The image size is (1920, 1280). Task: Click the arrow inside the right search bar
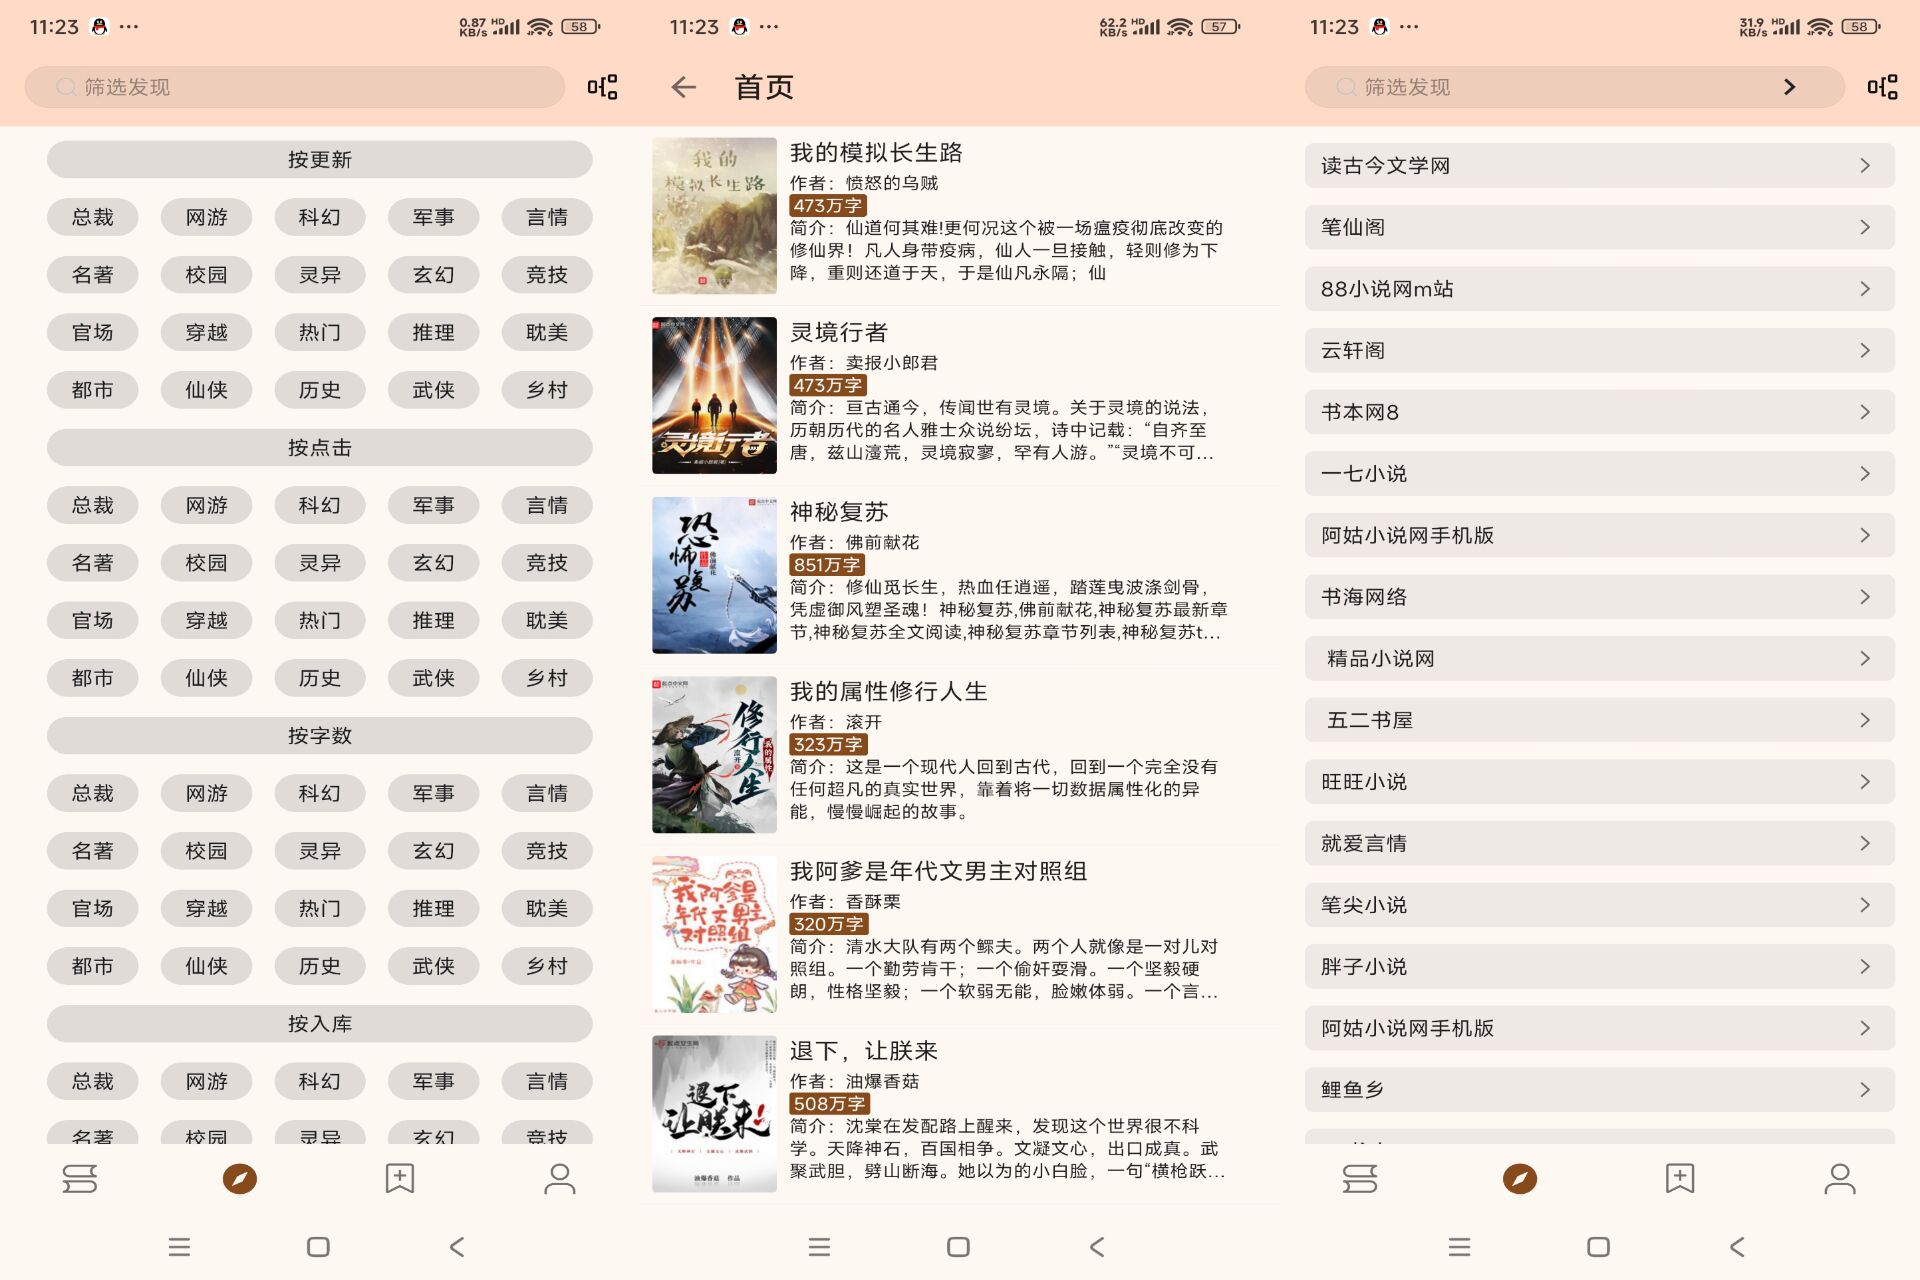tap(1789, 87)
